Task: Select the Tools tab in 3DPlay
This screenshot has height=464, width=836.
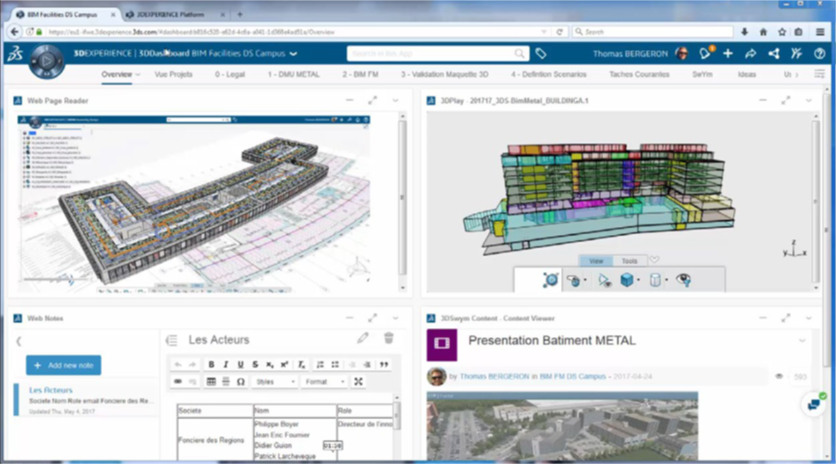Action: (x=630, y=261)
